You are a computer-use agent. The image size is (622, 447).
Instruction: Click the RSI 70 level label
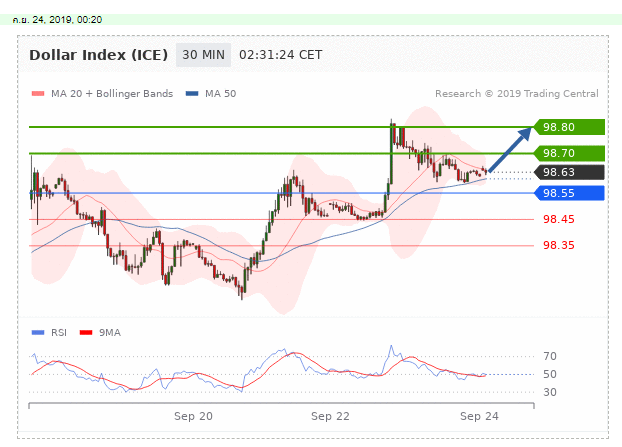550,357
